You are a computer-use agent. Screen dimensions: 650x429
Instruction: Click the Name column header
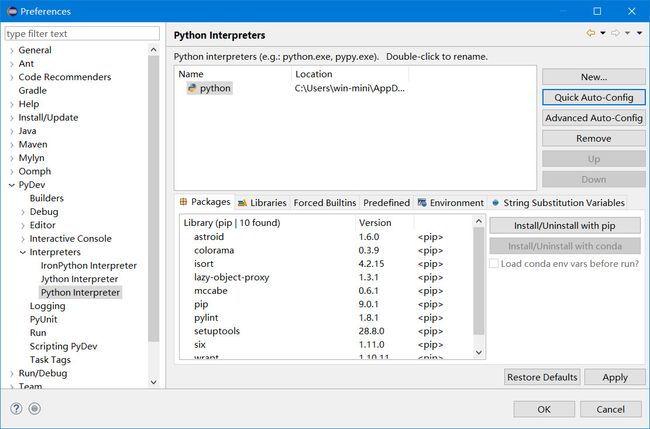click(x=233, y=74)
